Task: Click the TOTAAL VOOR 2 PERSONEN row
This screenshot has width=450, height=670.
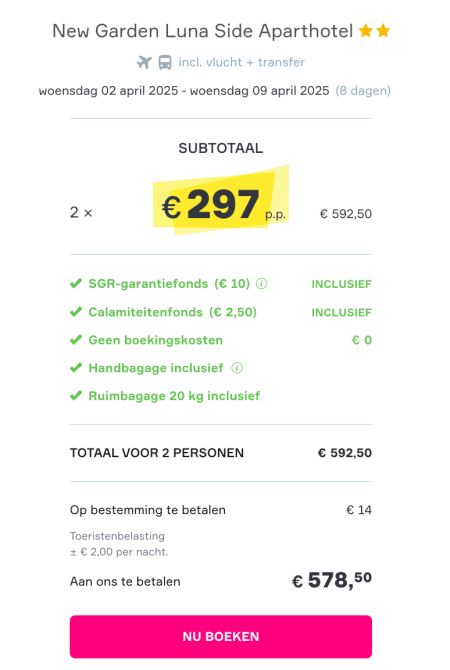Action: [x=221, y=453]
